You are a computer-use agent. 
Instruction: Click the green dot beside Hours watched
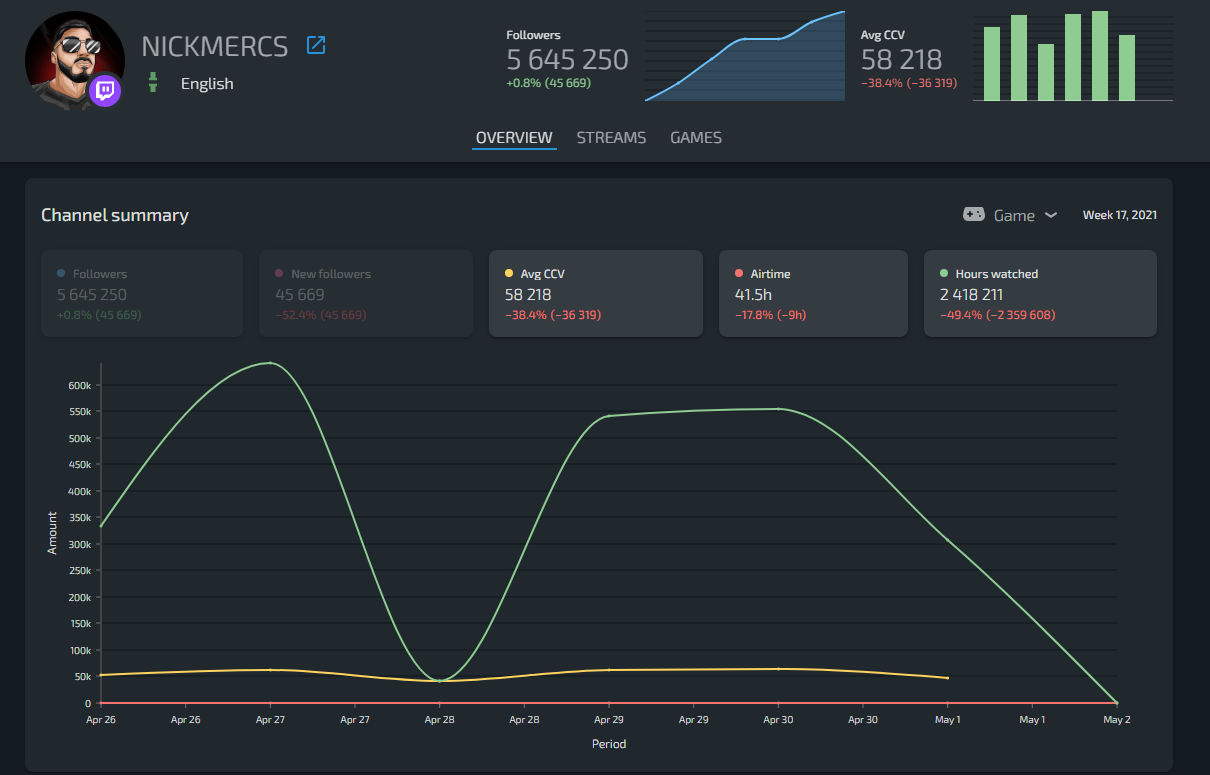pyautogui.click(x=944, y=273)
